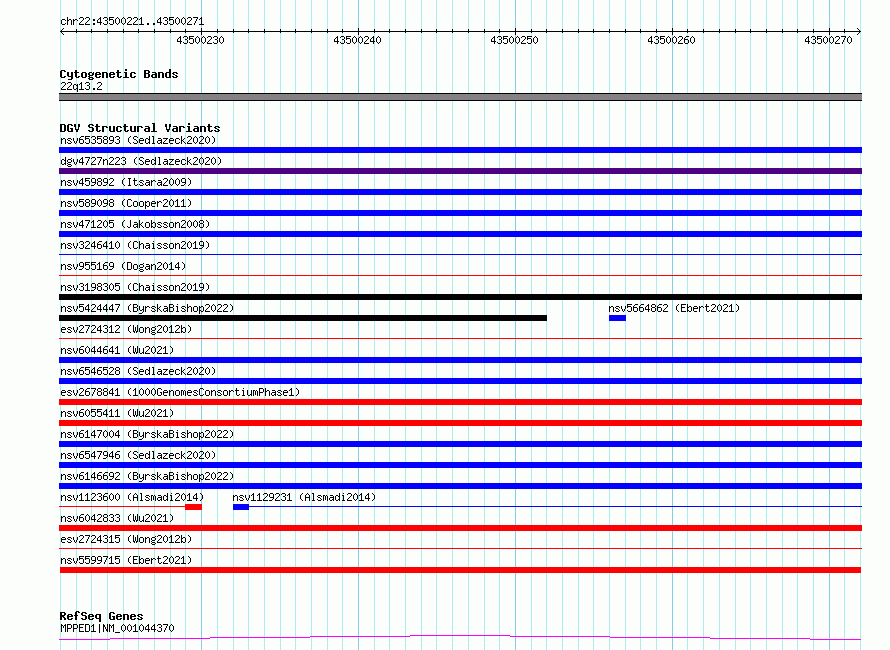This screenshot has width=890, height=650.
Task: Click the red nsv5599715 feature bar
Action: click(x=460, y=570)
